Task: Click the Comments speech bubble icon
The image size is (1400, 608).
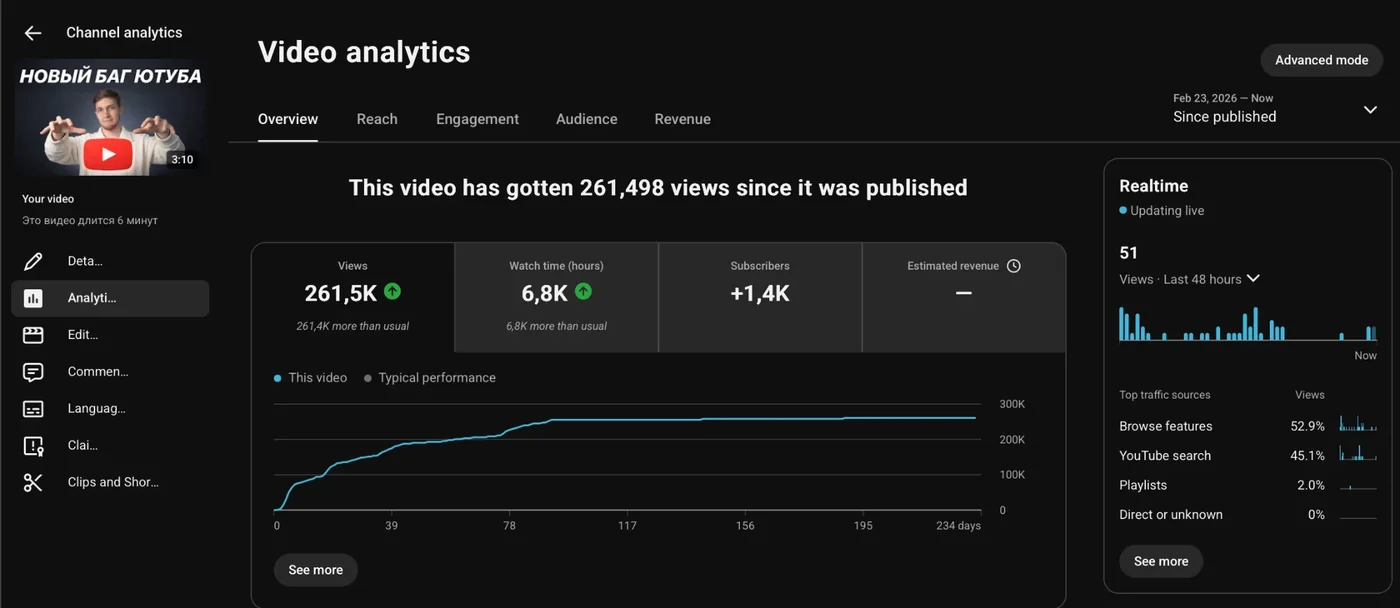Action: (x=33, y=372)
